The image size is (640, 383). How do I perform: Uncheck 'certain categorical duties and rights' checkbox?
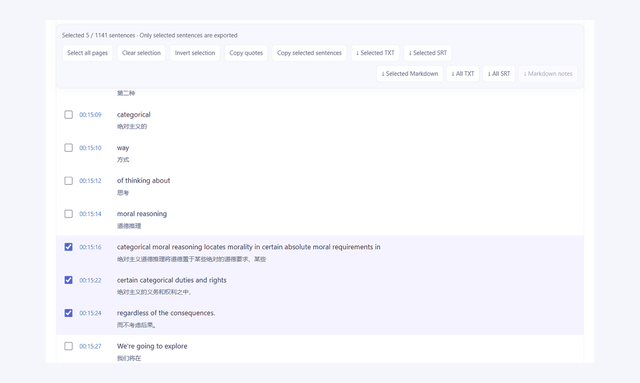(x=69, y=280)
